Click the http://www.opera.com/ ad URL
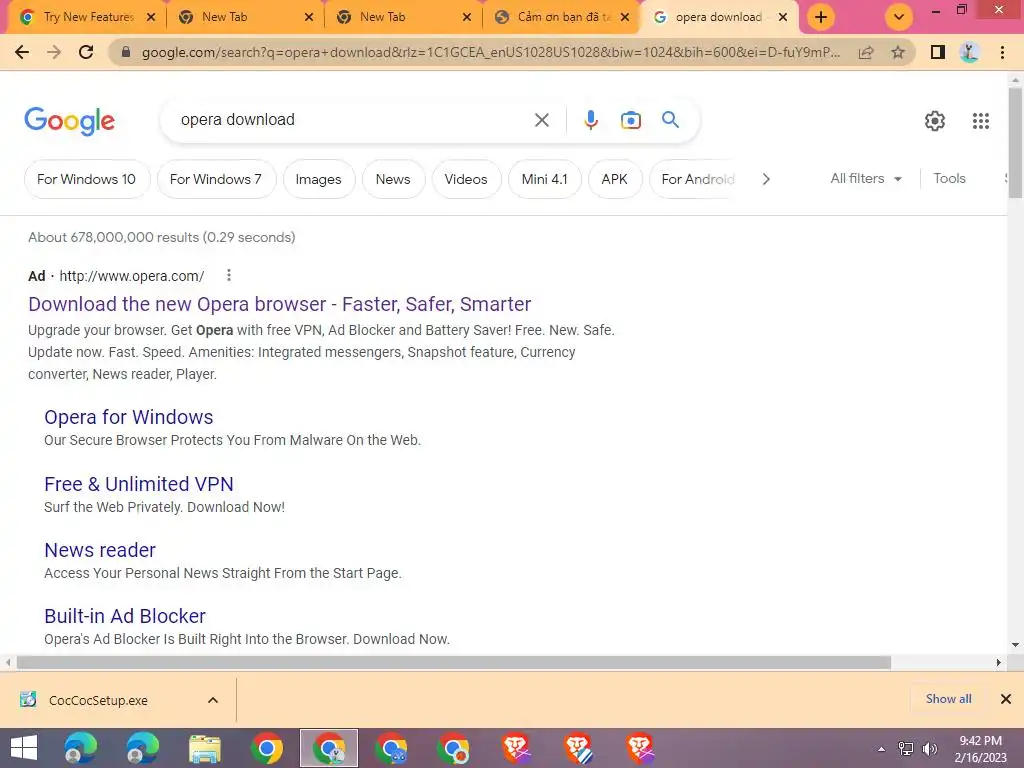The image size is (1024, 768). (132, 276)
